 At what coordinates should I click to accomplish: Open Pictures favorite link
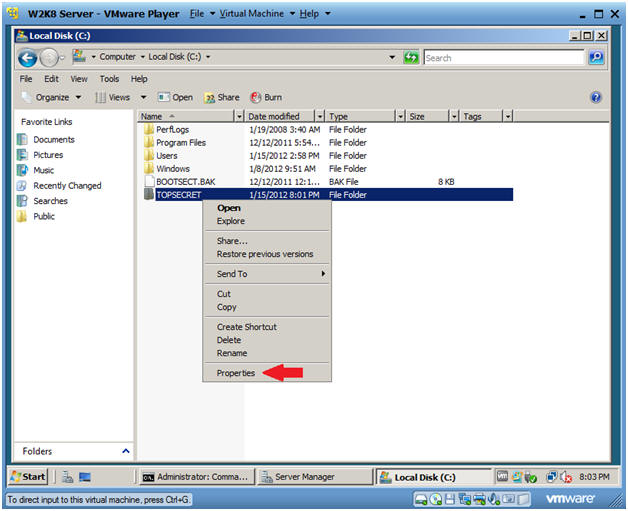coord(40,155)
